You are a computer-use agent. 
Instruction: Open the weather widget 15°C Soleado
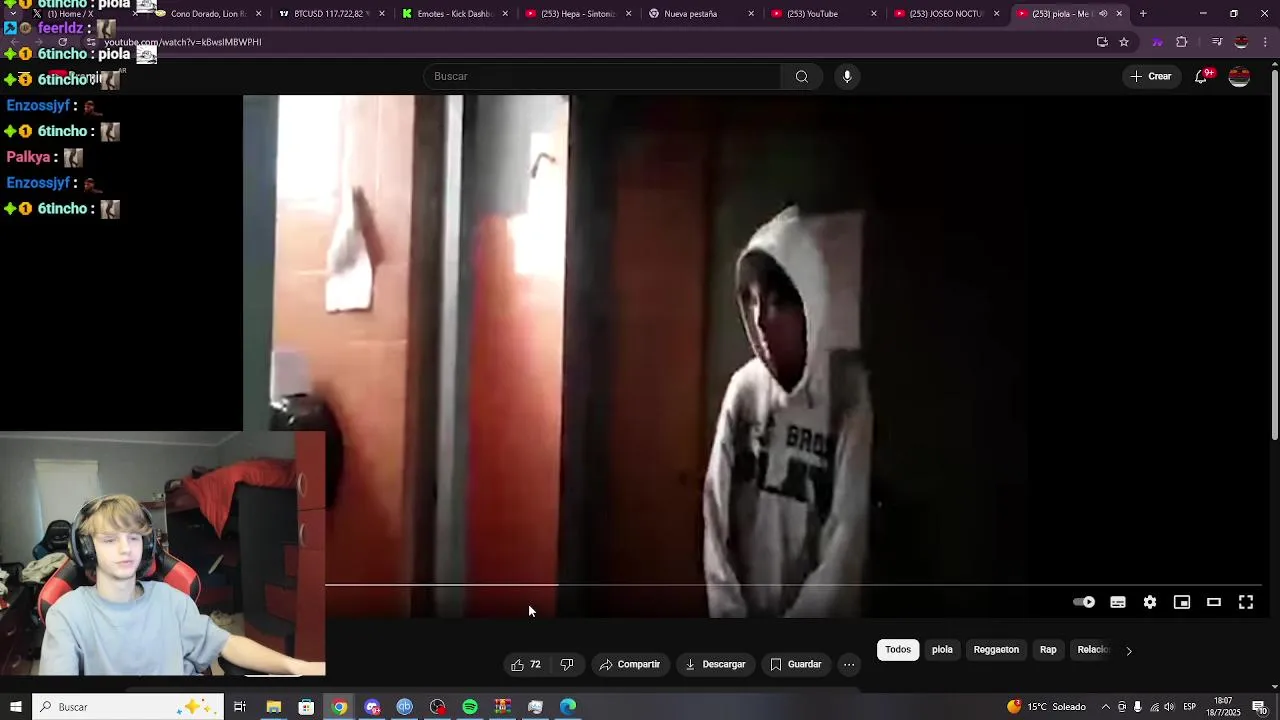1046,707
